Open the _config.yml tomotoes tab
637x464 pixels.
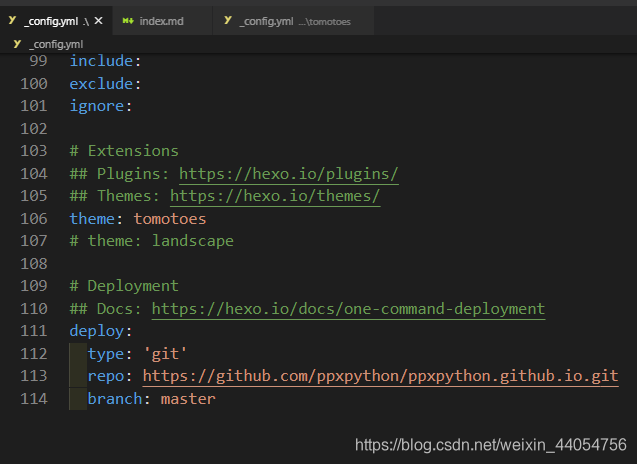coord(293,21)
